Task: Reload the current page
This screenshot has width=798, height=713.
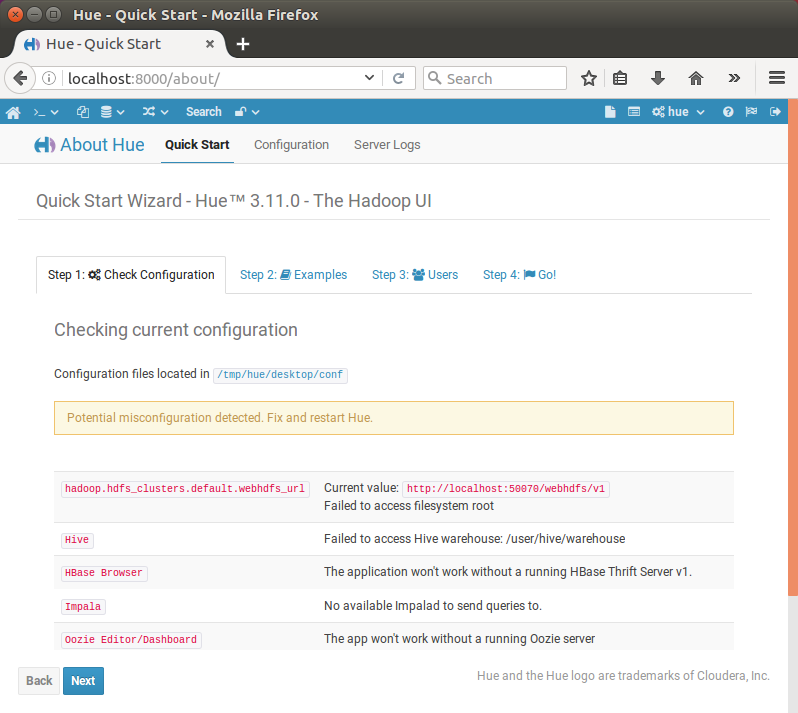Action: pyautogui.click(x=398, y=78)
